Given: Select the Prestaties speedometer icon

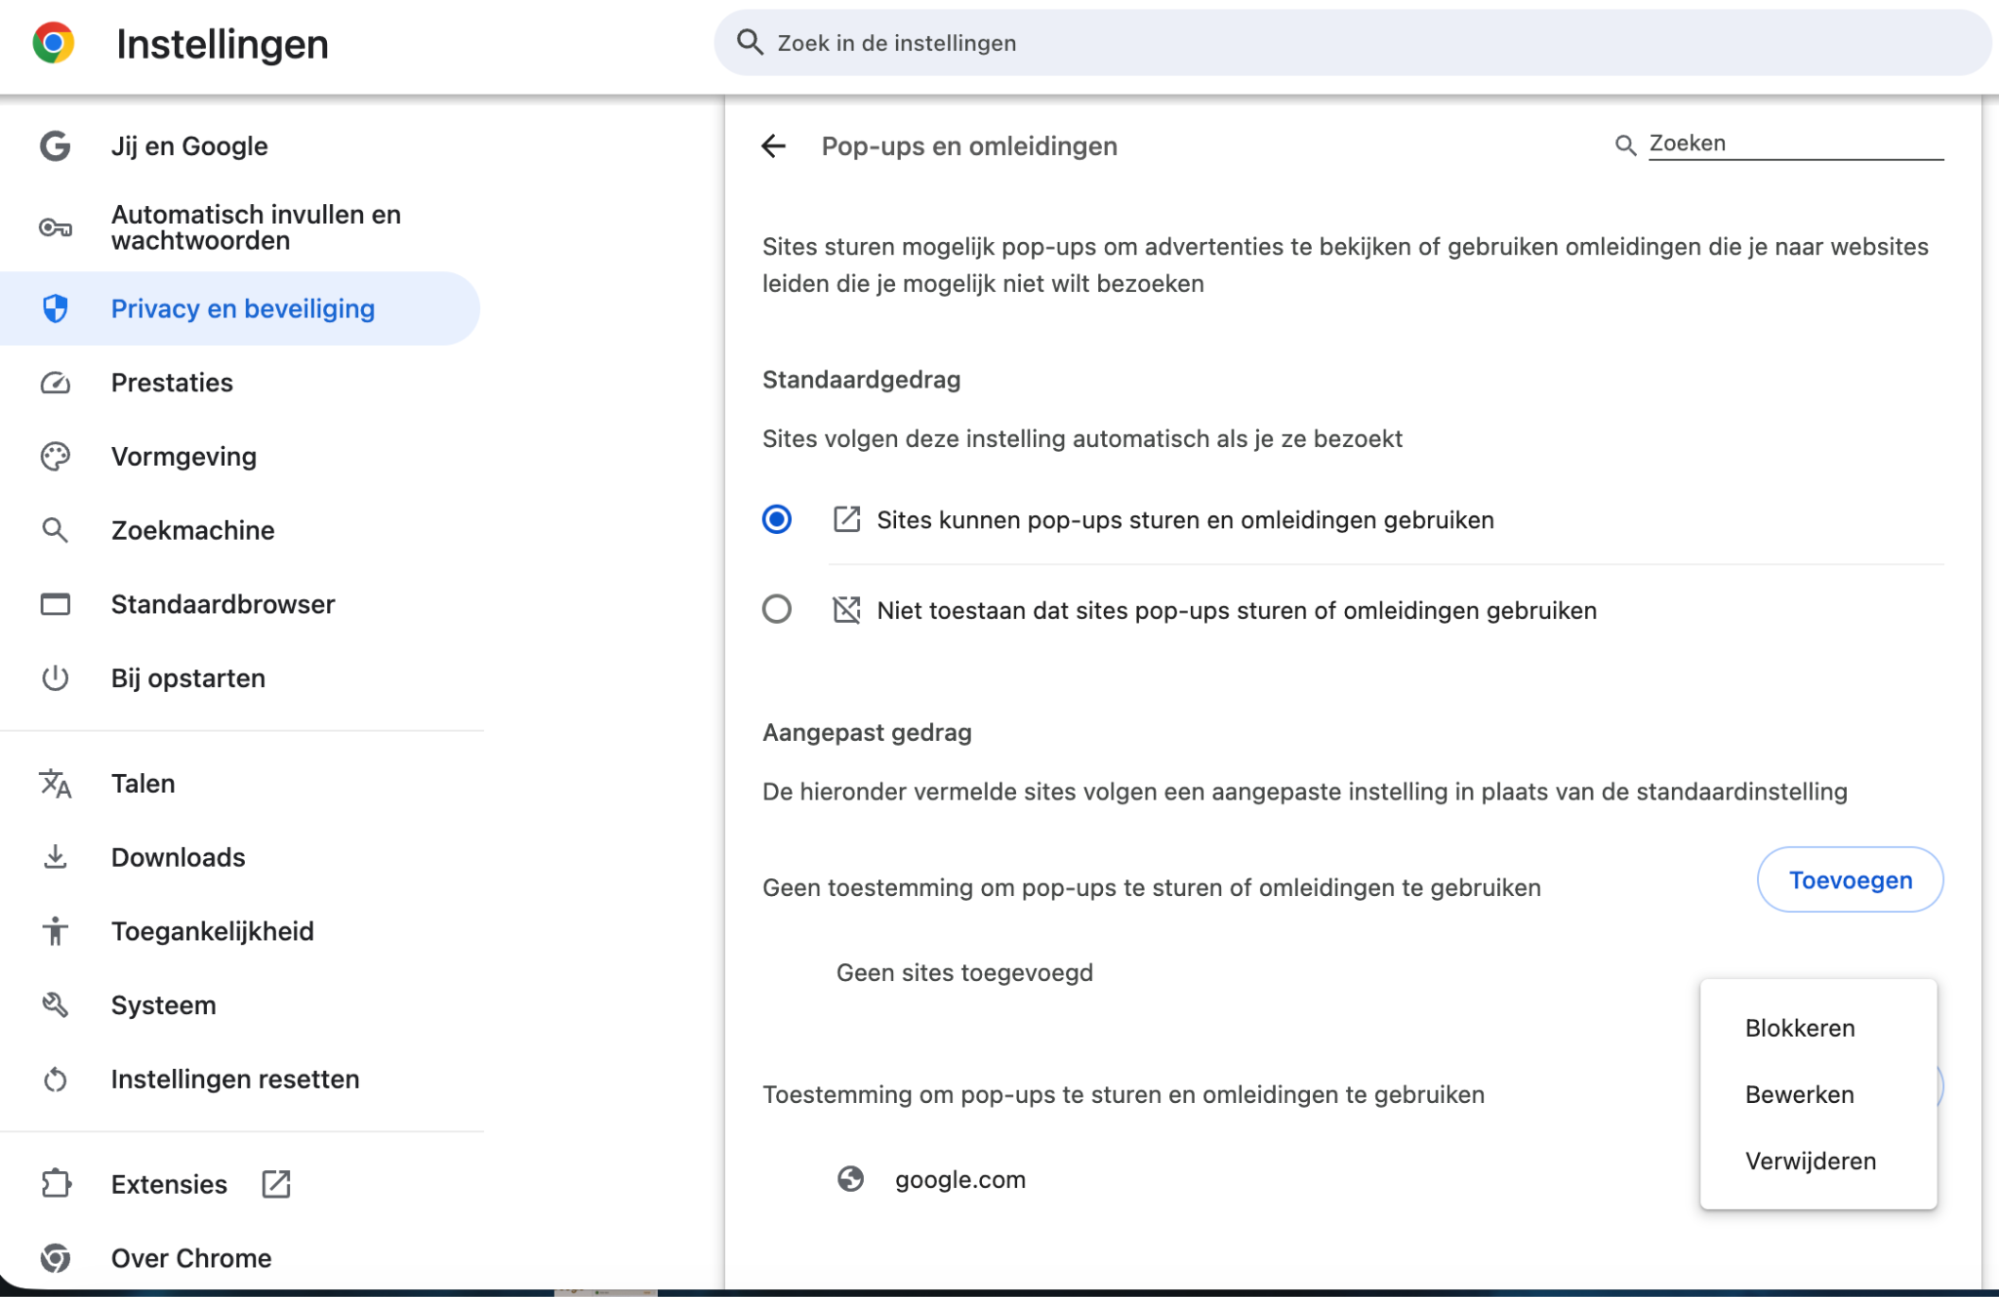Looking at the screenshot, I should coord(56,382).
